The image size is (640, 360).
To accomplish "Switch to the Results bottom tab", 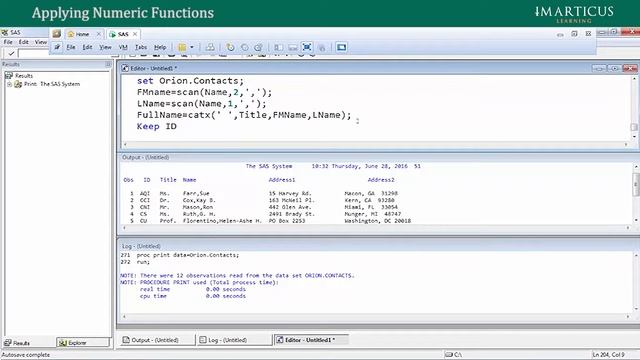I will (x=17, y=343).
